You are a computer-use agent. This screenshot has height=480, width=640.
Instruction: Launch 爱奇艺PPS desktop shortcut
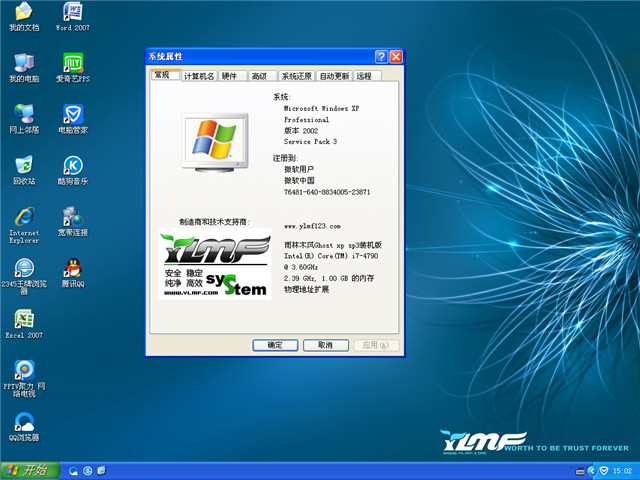tap(73, 68)
